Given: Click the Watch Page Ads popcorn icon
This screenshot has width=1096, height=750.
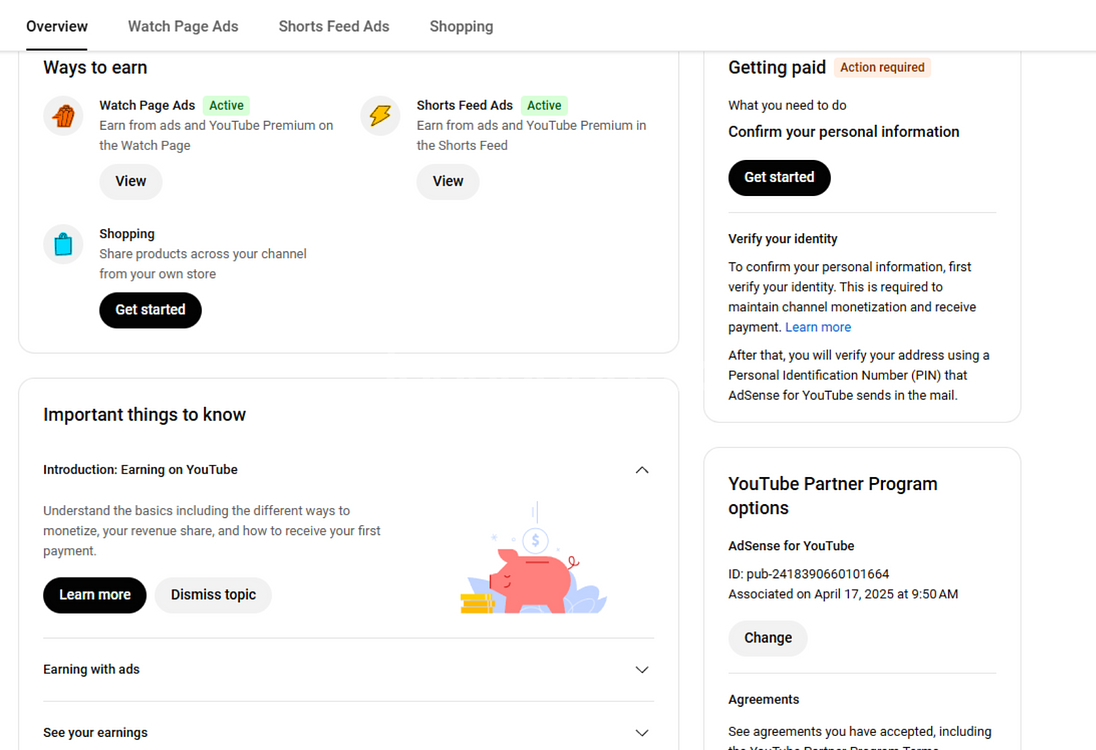Looking at the screenshot, I should click(63, 115).
